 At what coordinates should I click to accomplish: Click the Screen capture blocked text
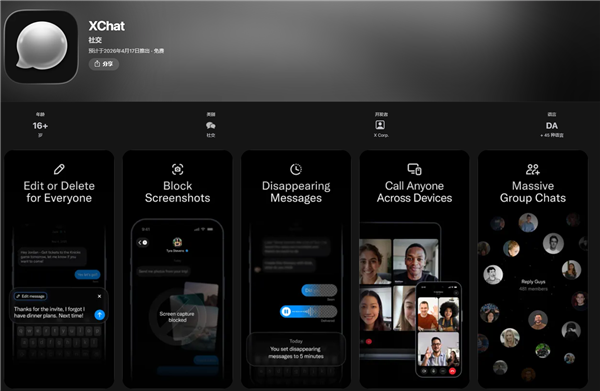[177, 317]
